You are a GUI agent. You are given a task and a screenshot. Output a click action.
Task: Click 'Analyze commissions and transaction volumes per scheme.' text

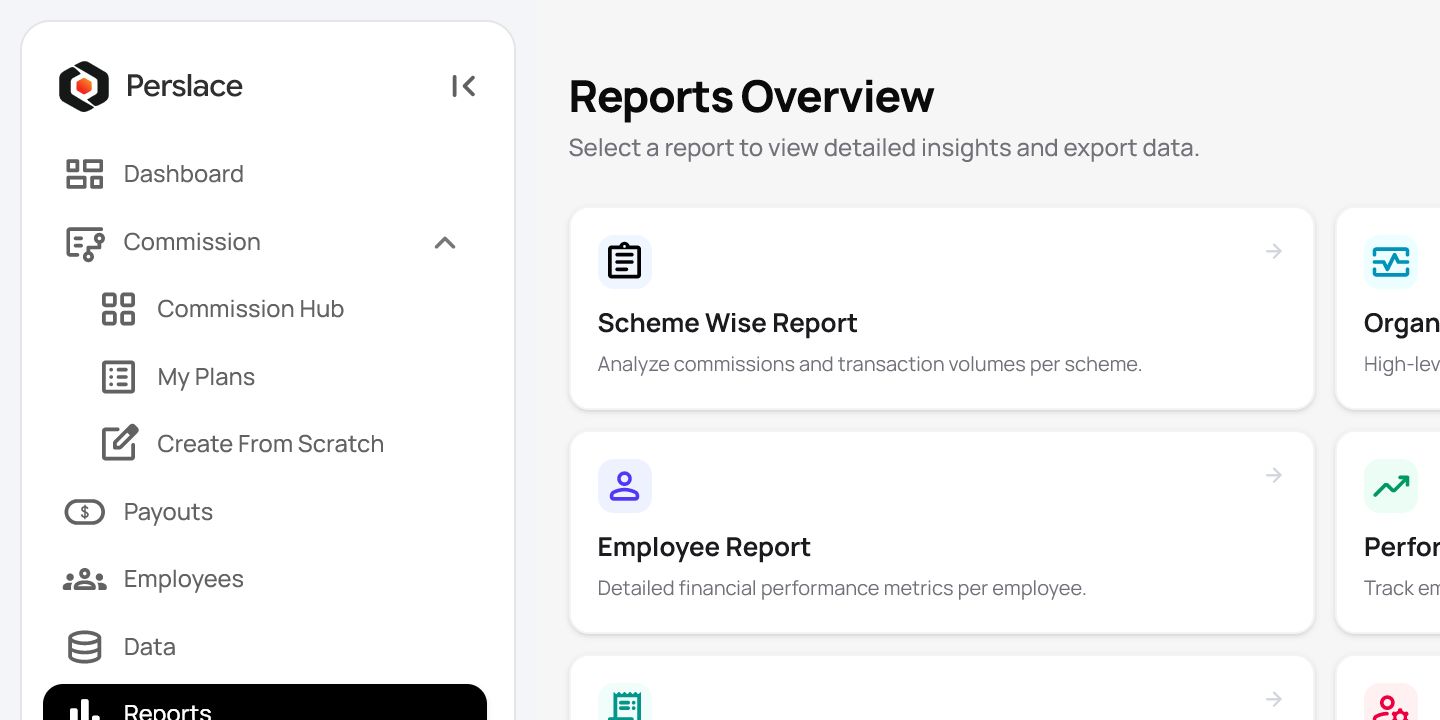(870, 364)
